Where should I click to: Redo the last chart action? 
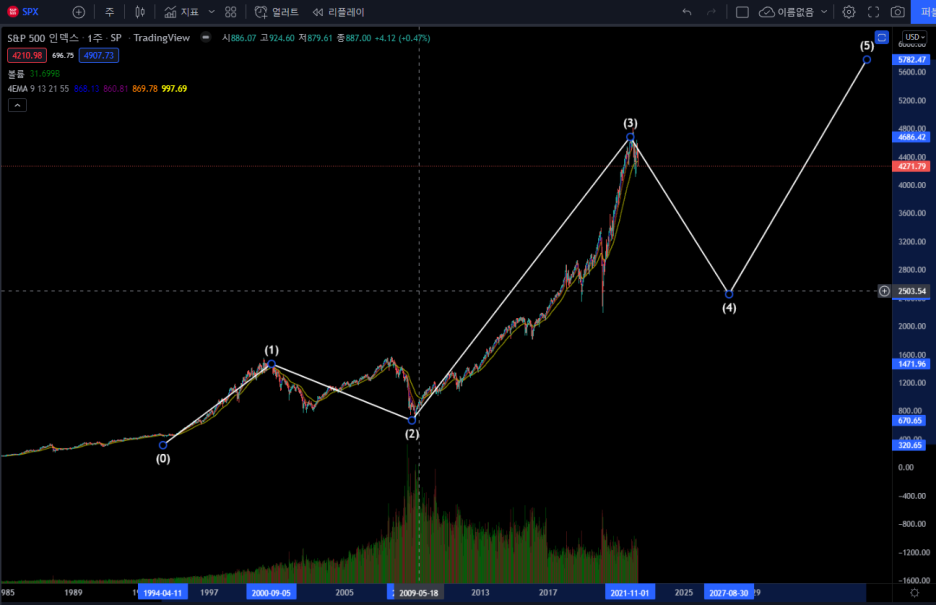pos(711,12)
